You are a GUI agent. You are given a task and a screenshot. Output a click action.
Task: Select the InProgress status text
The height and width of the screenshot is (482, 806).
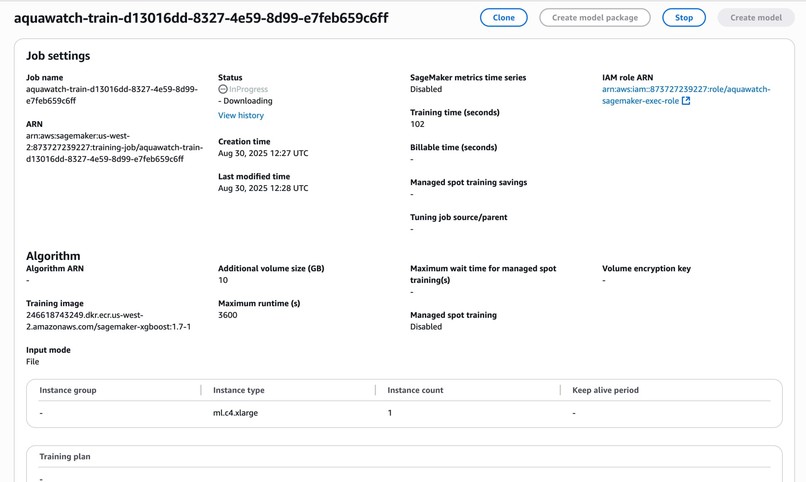coord(248,89)
